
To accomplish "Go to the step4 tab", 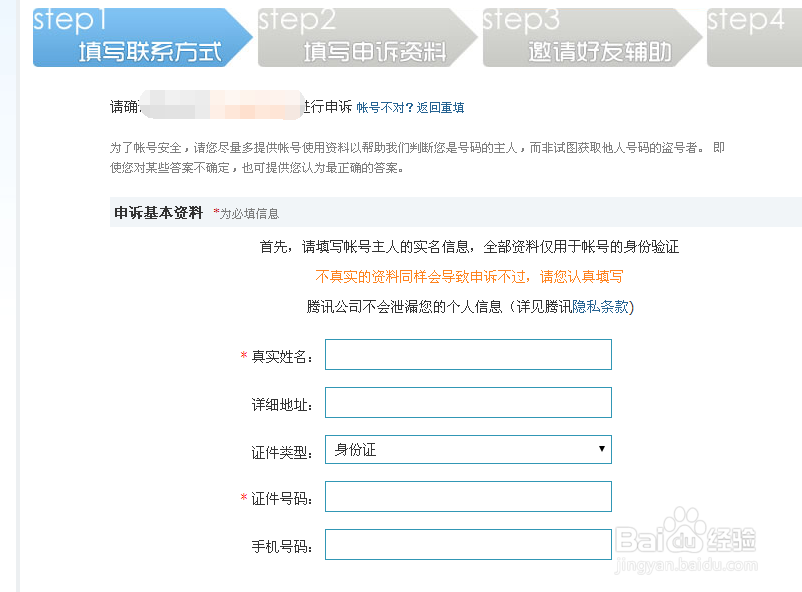I will tap(754, 37).
